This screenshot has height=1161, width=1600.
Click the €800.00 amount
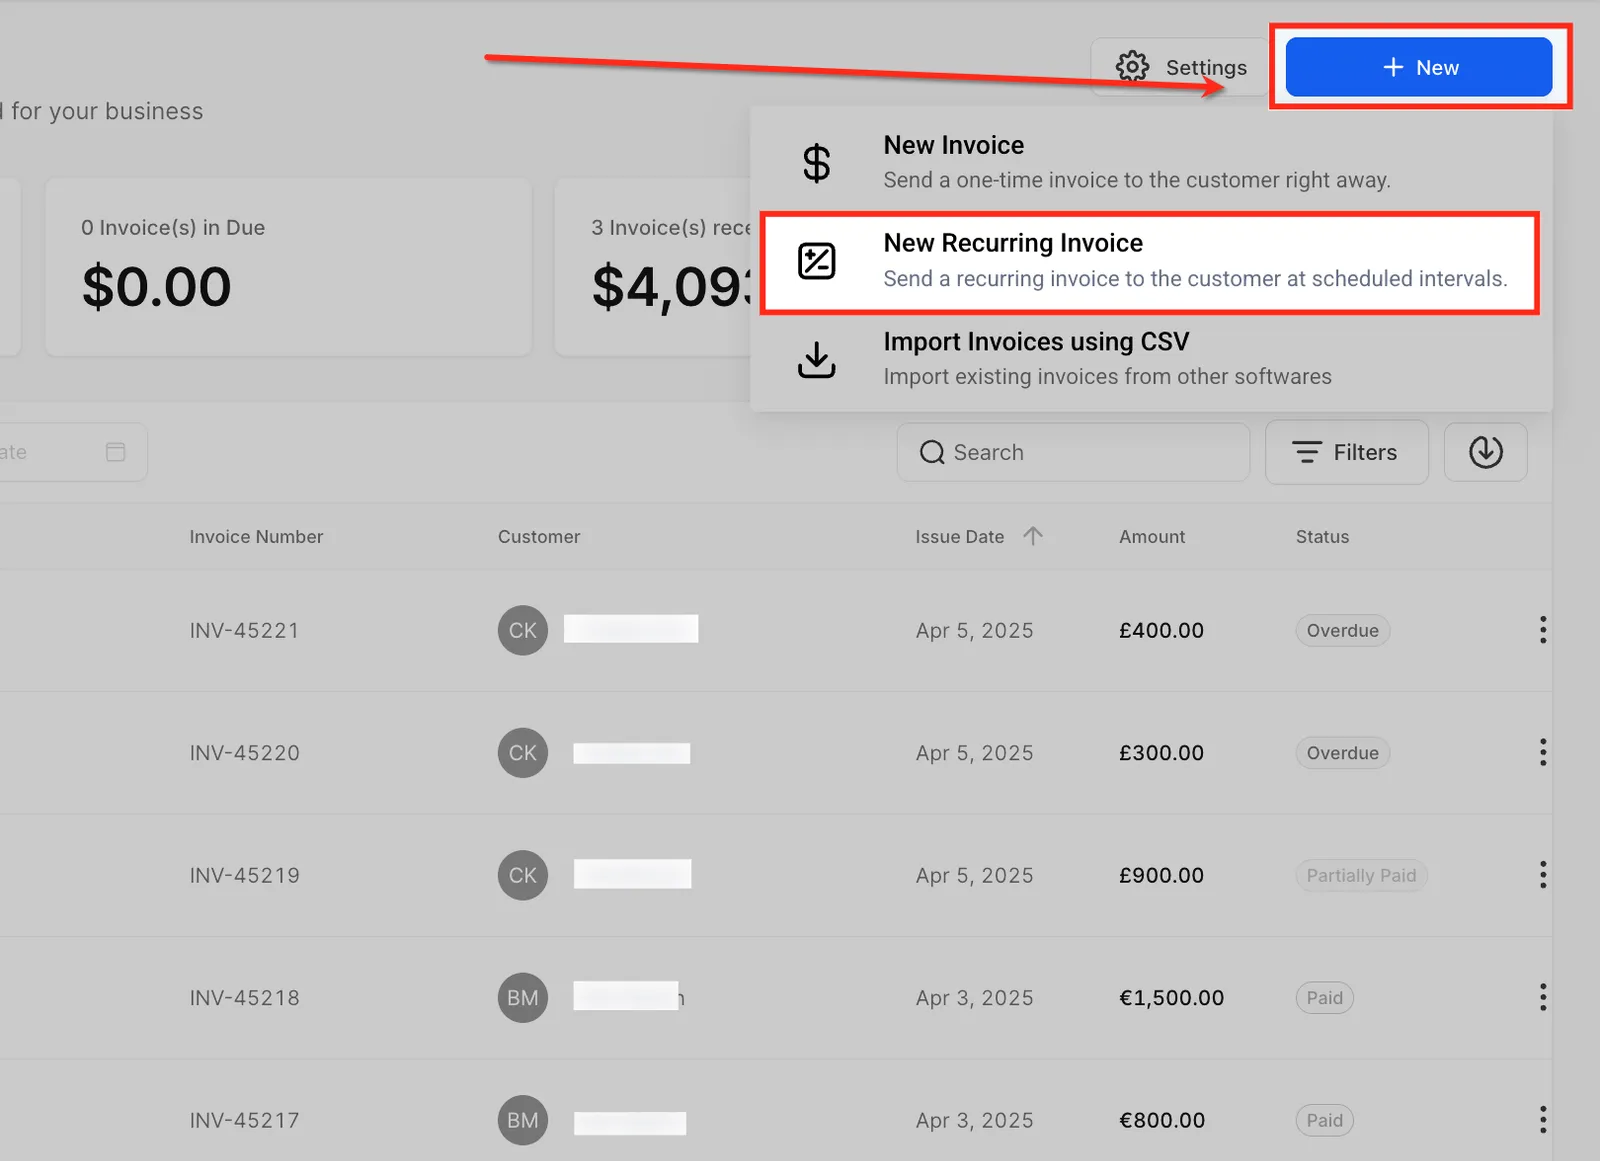1162,1121
